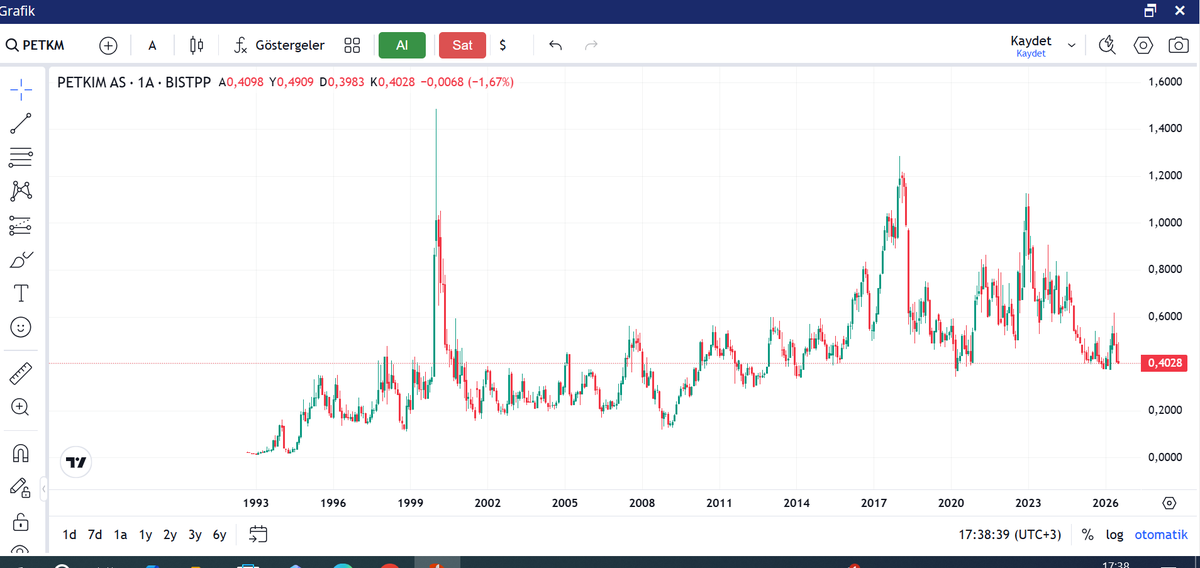
Task: Click the fx indicators icon
Action: pyautogui.click(x=241, y=45)
